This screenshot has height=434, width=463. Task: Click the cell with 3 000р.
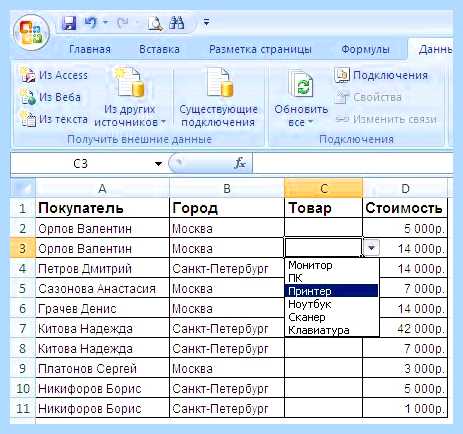click(405, 368)
